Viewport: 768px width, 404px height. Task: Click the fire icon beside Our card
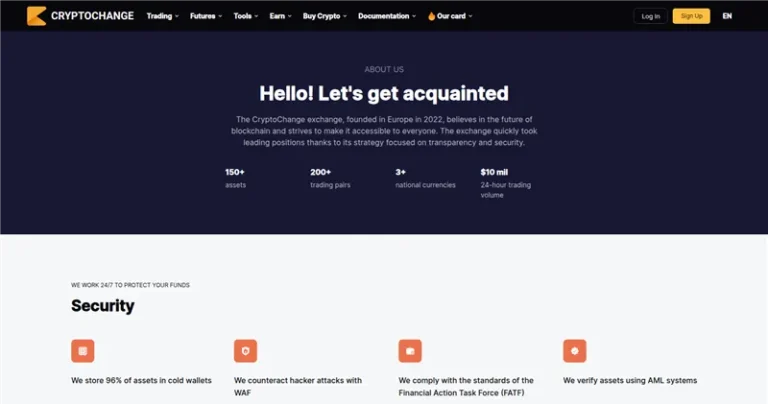tap(431, 16)
